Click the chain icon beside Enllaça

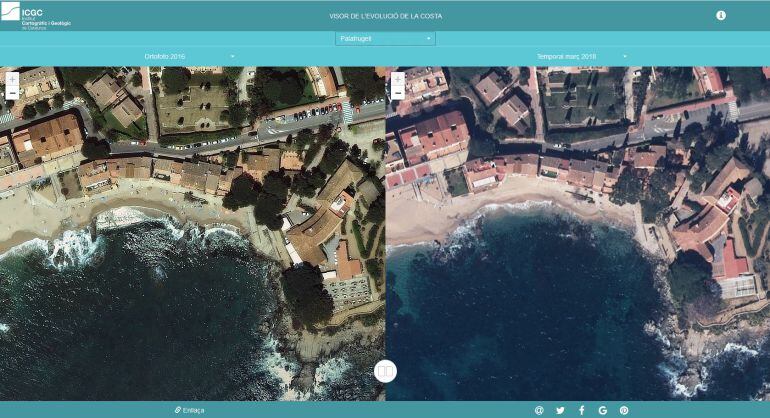click(x=177, y=410)
